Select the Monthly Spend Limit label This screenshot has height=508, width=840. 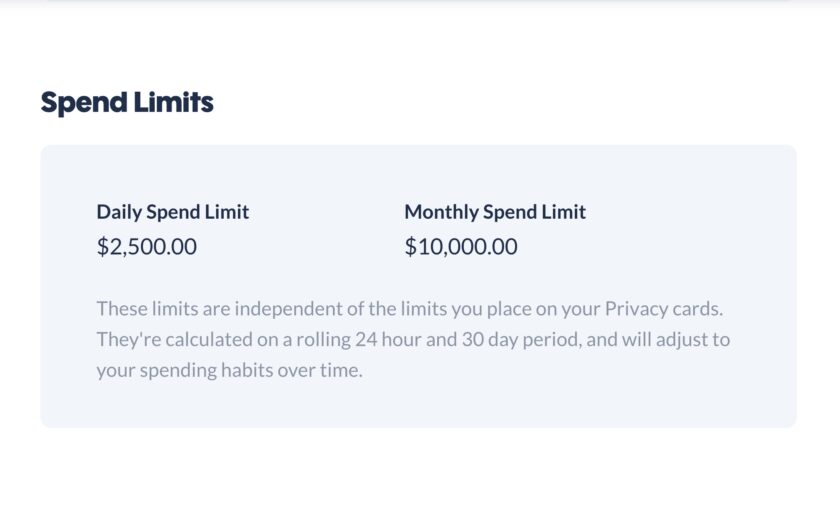[x=495, y=212]
